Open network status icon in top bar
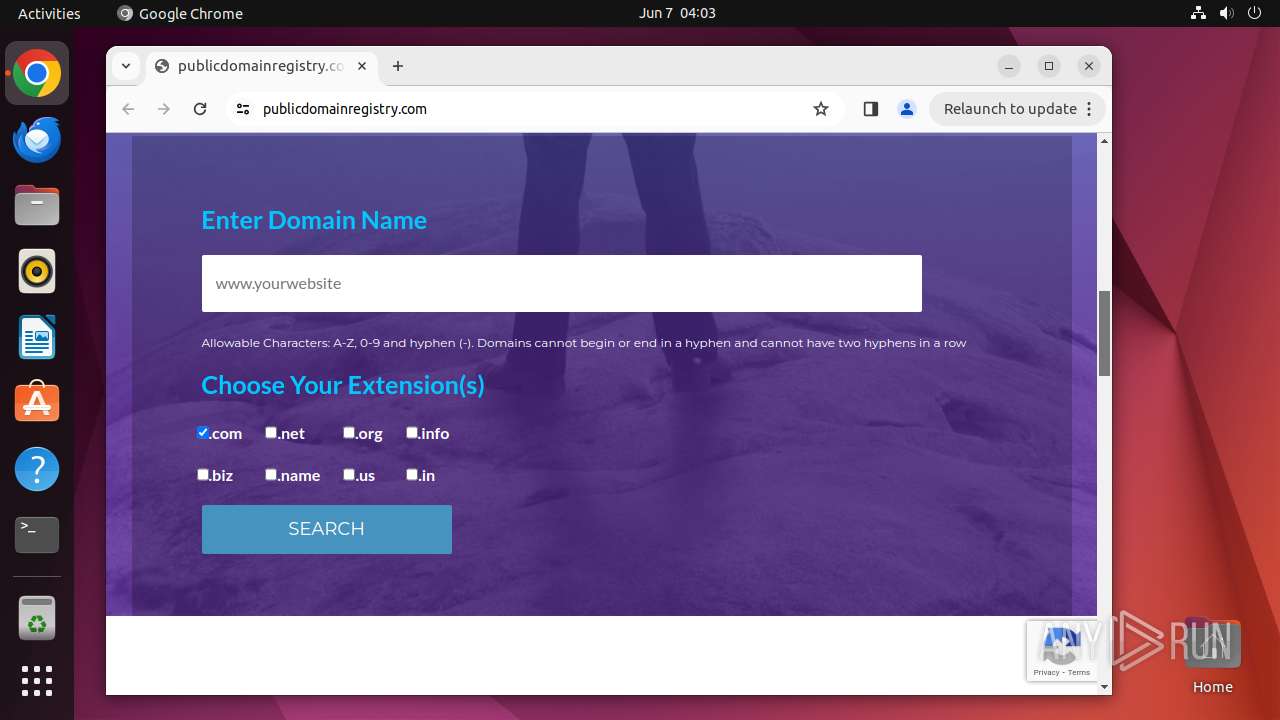 pos(1199,13)
